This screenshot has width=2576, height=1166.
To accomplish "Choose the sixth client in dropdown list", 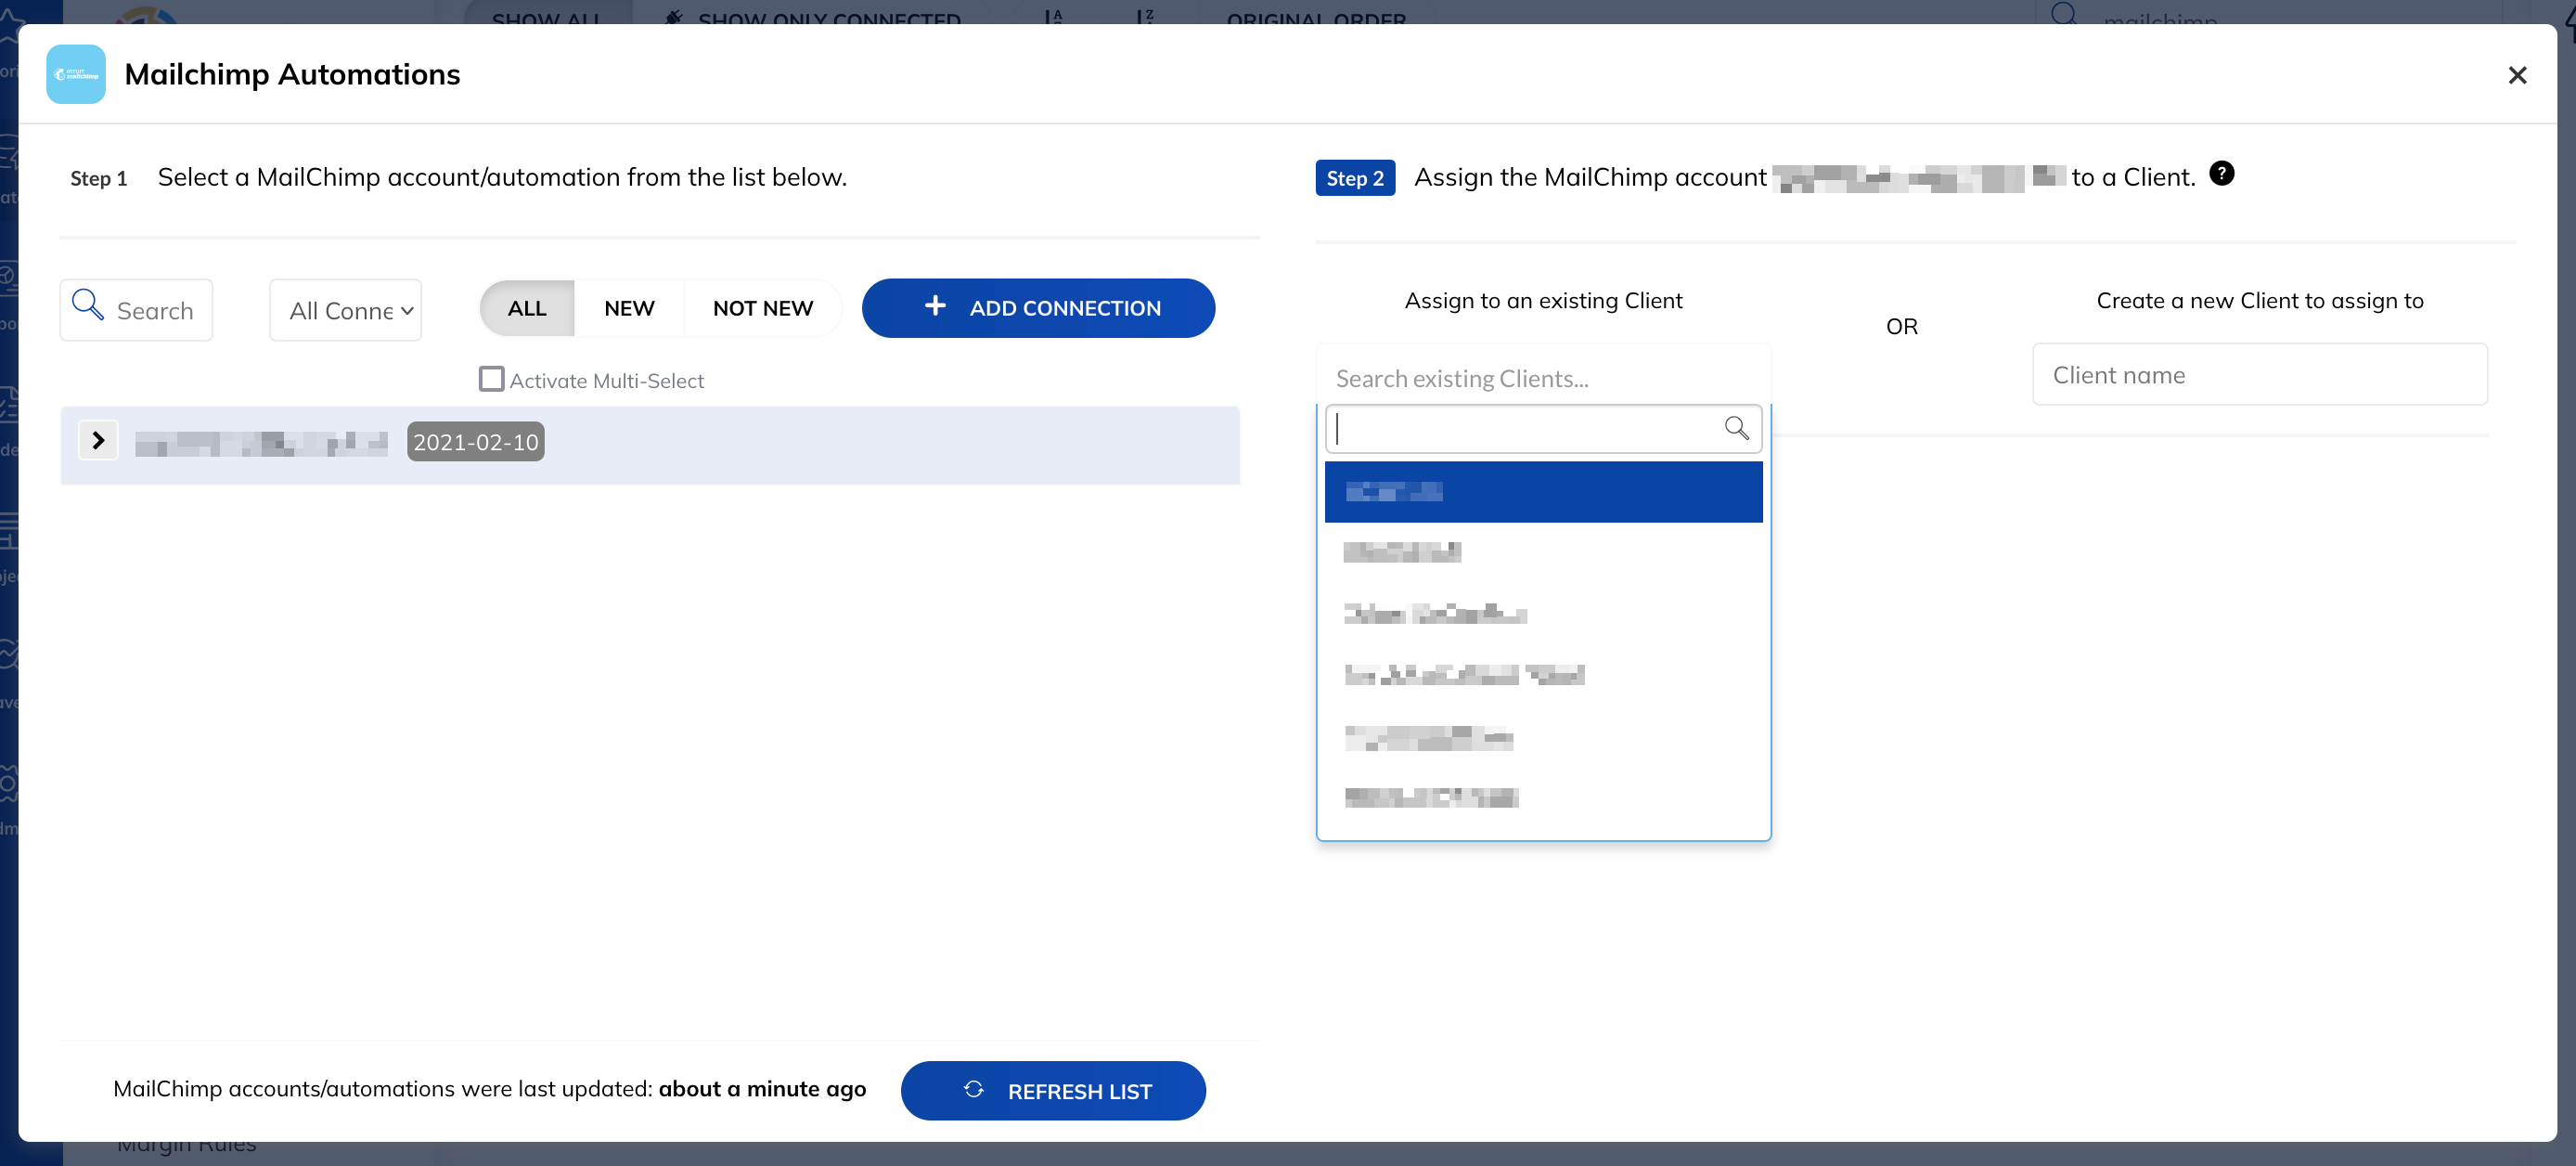I will click(1543, 798).
